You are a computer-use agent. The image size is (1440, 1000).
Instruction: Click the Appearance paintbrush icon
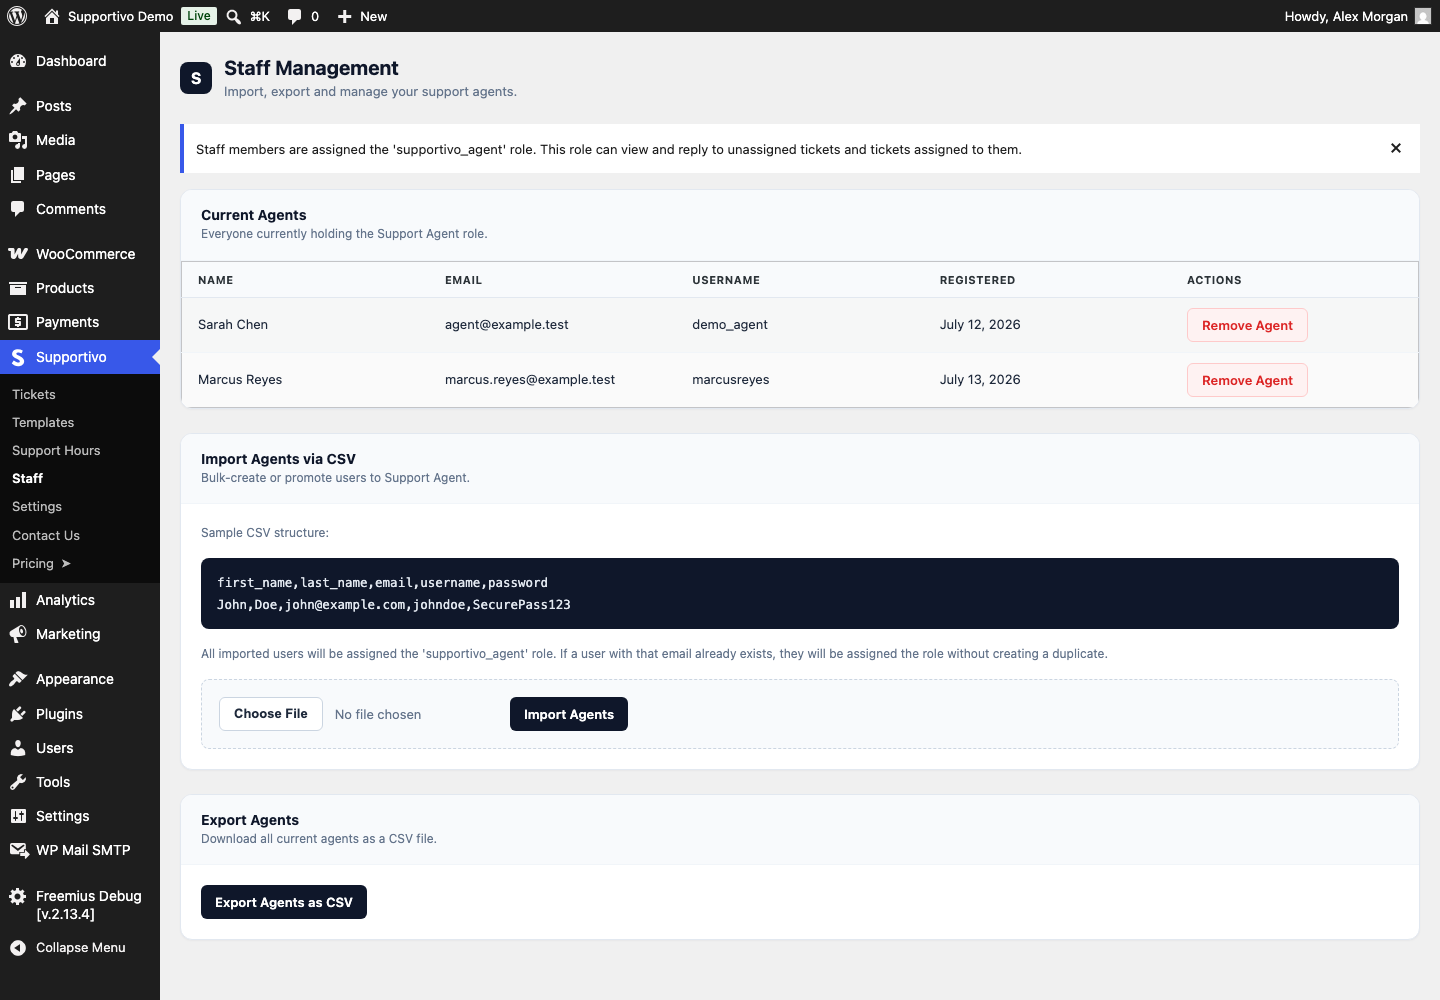pos(18,679)
